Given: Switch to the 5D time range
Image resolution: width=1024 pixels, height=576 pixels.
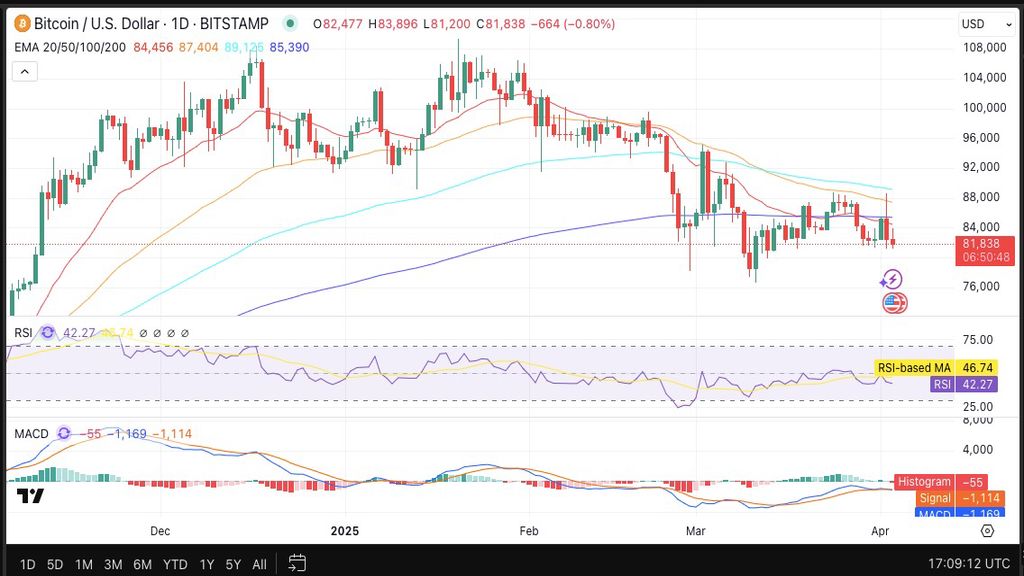Looking at the screenshot, I should [55, 564].
